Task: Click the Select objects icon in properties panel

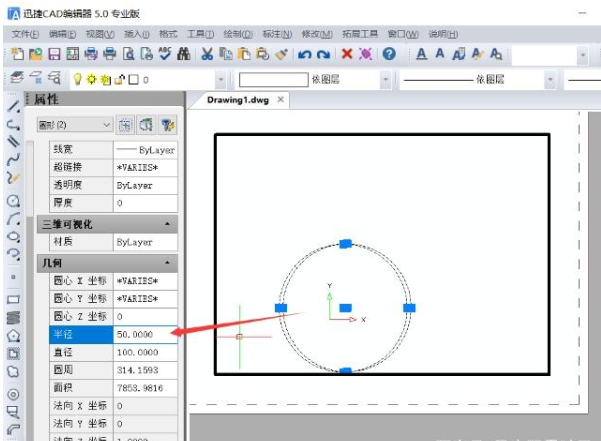Action: point(125,125)
